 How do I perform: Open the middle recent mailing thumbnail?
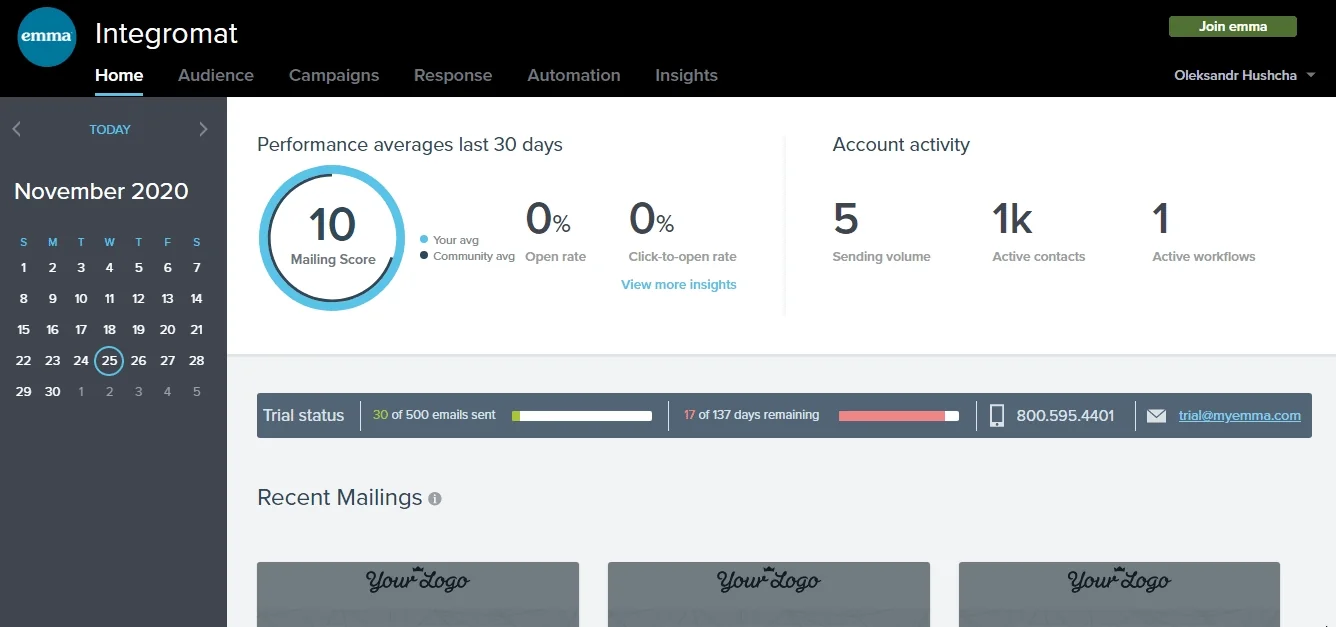pos(769,594)
